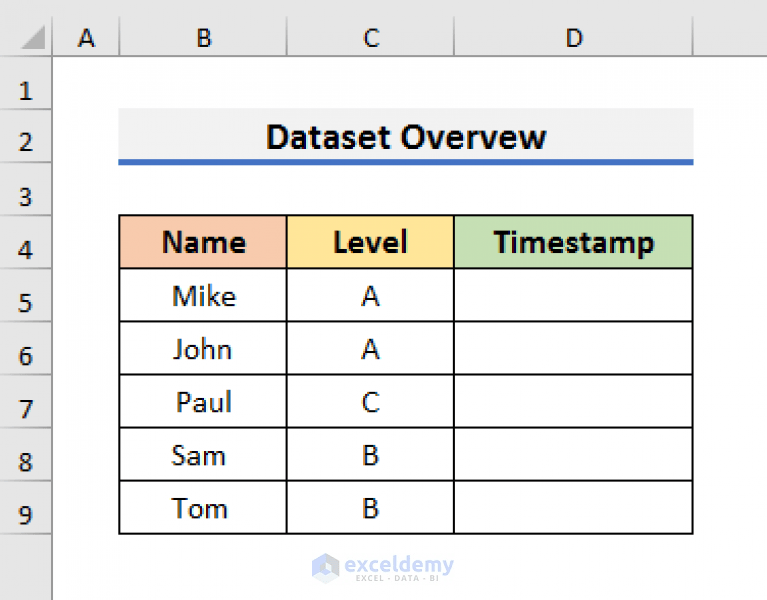
Task: Select the cell containing Sam
Action: point(203,454)
